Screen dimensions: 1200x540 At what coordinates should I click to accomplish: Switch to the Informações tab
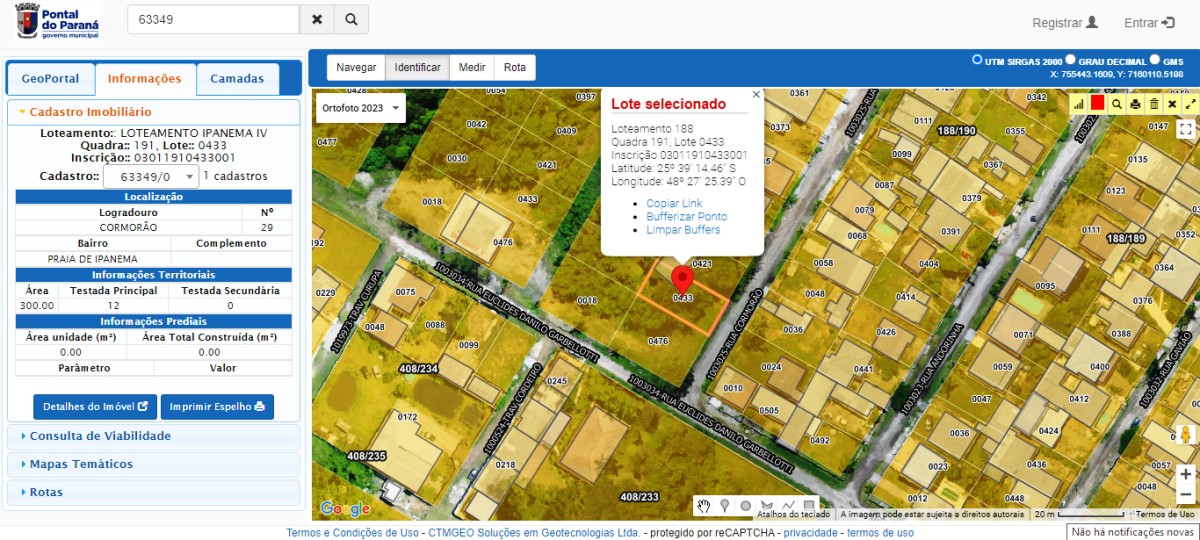coord(145,79)
